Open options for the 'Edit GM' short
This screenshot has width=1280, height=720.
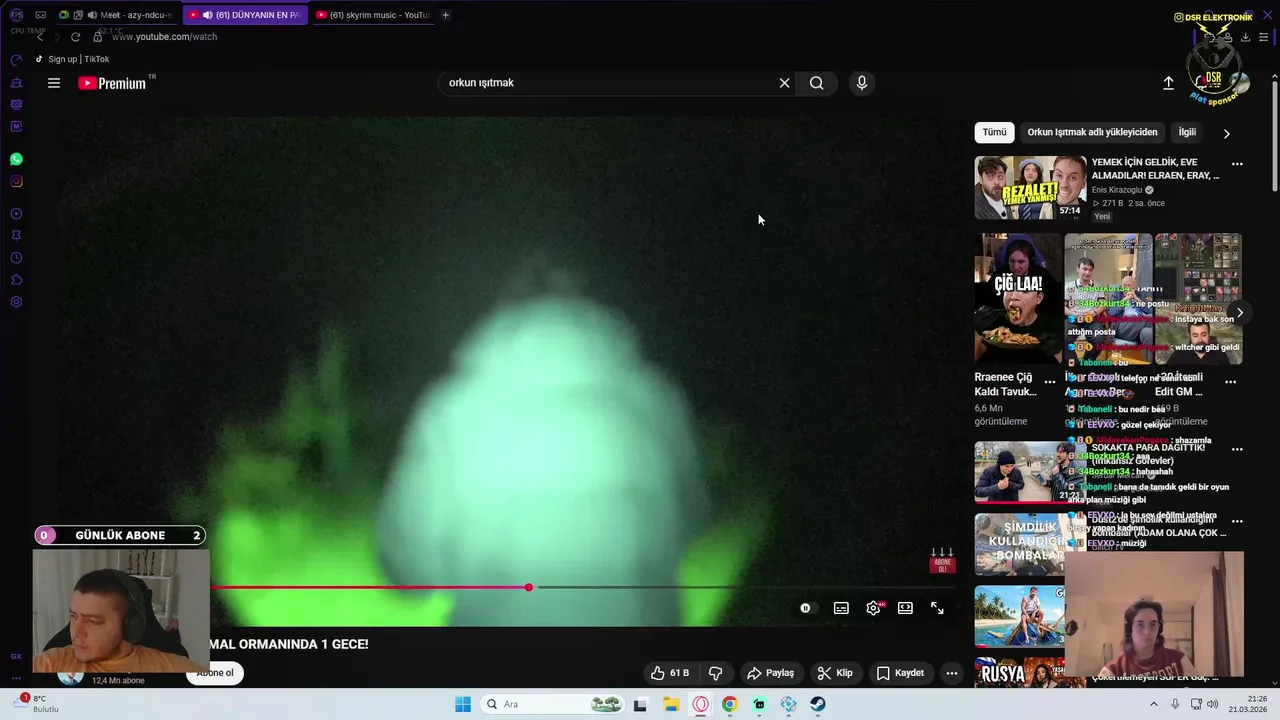coord(1231,382)
